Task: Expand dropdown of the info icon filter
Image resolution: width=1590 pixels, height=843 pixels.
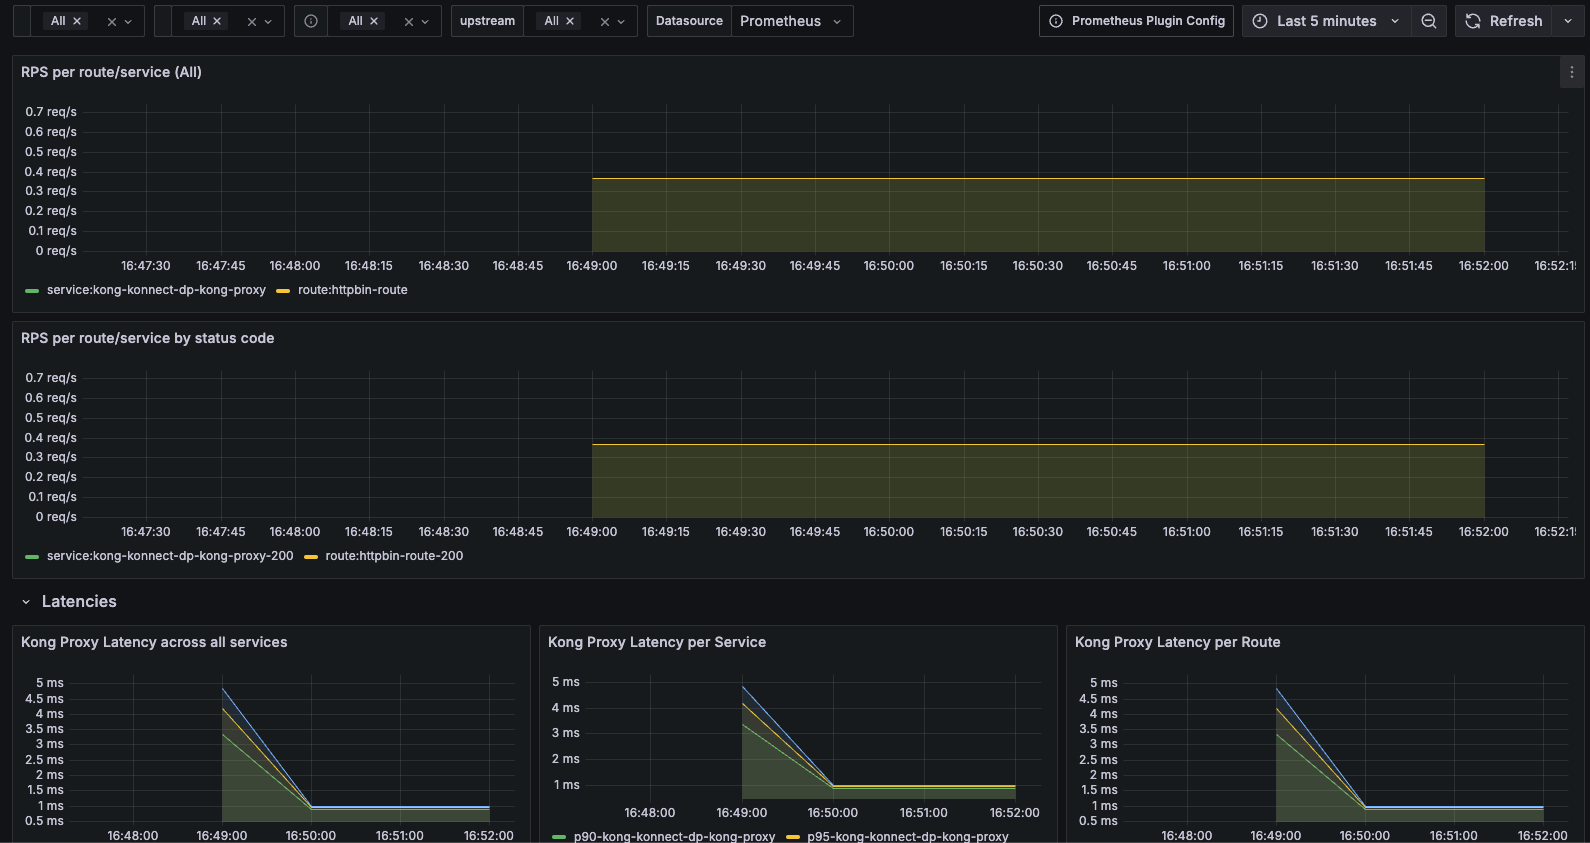Action: (x=425, y=21)
